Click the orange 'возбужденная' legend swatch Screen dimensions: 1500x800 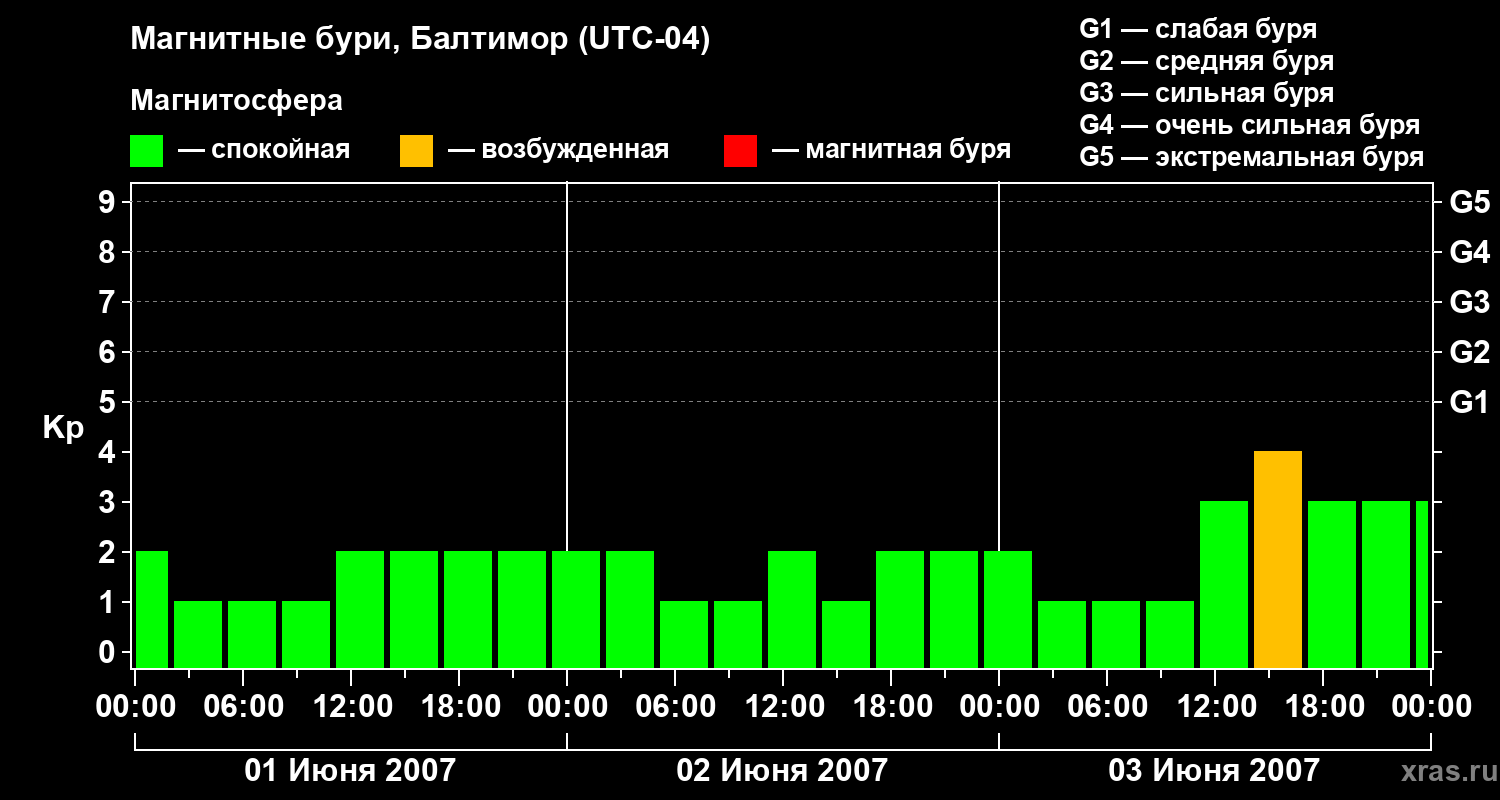tap(416, 151)
